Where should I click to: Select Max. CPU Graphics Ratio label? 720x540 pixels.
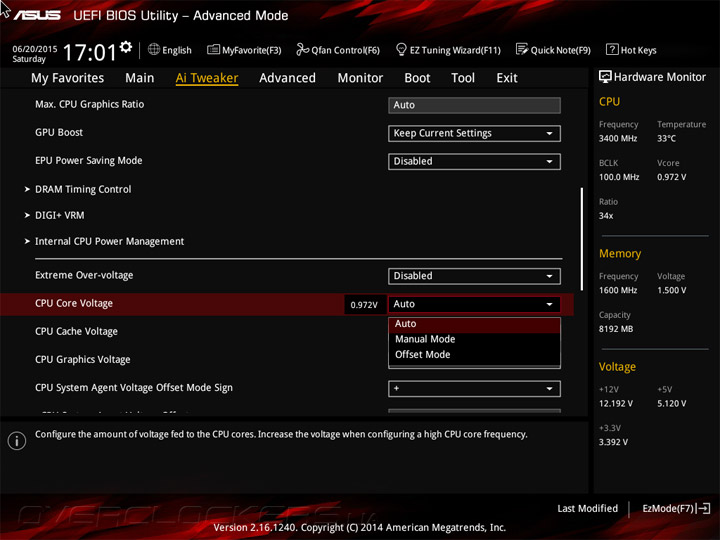click(x=90, y=105)
